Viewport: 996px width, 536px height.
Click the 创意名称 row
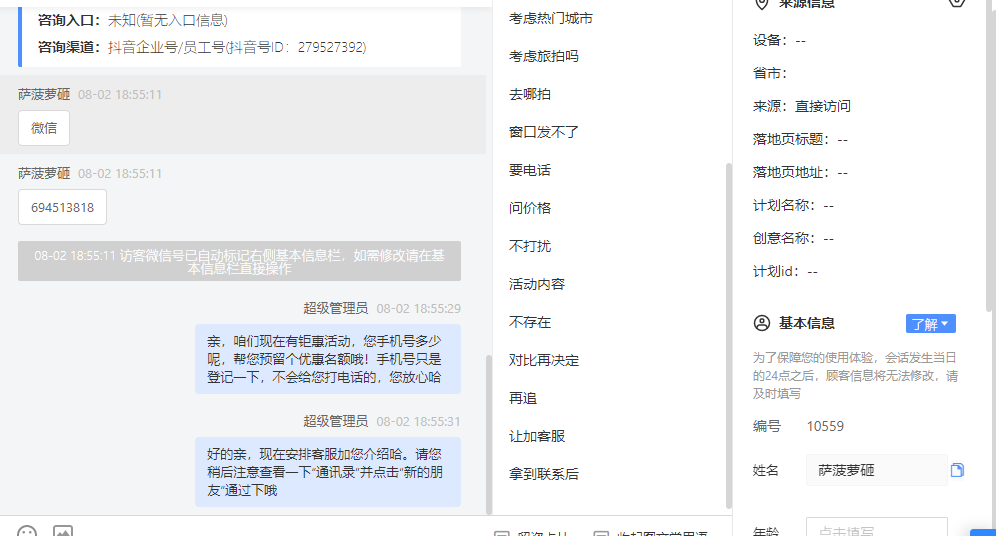[793, 238]
